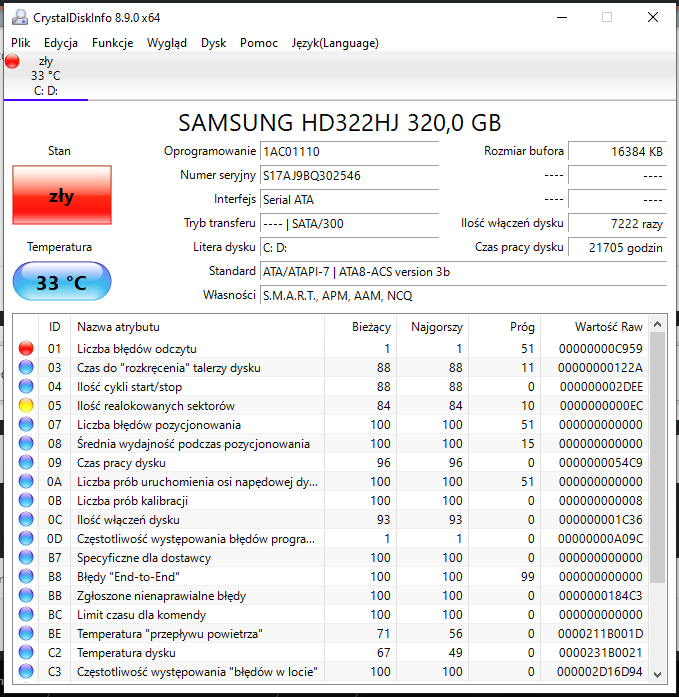Select the 'Liczba prób kalibracji' attribute name
Image resolution: width=679 pixels, height=697 pixels.
[x=132, y=501]
